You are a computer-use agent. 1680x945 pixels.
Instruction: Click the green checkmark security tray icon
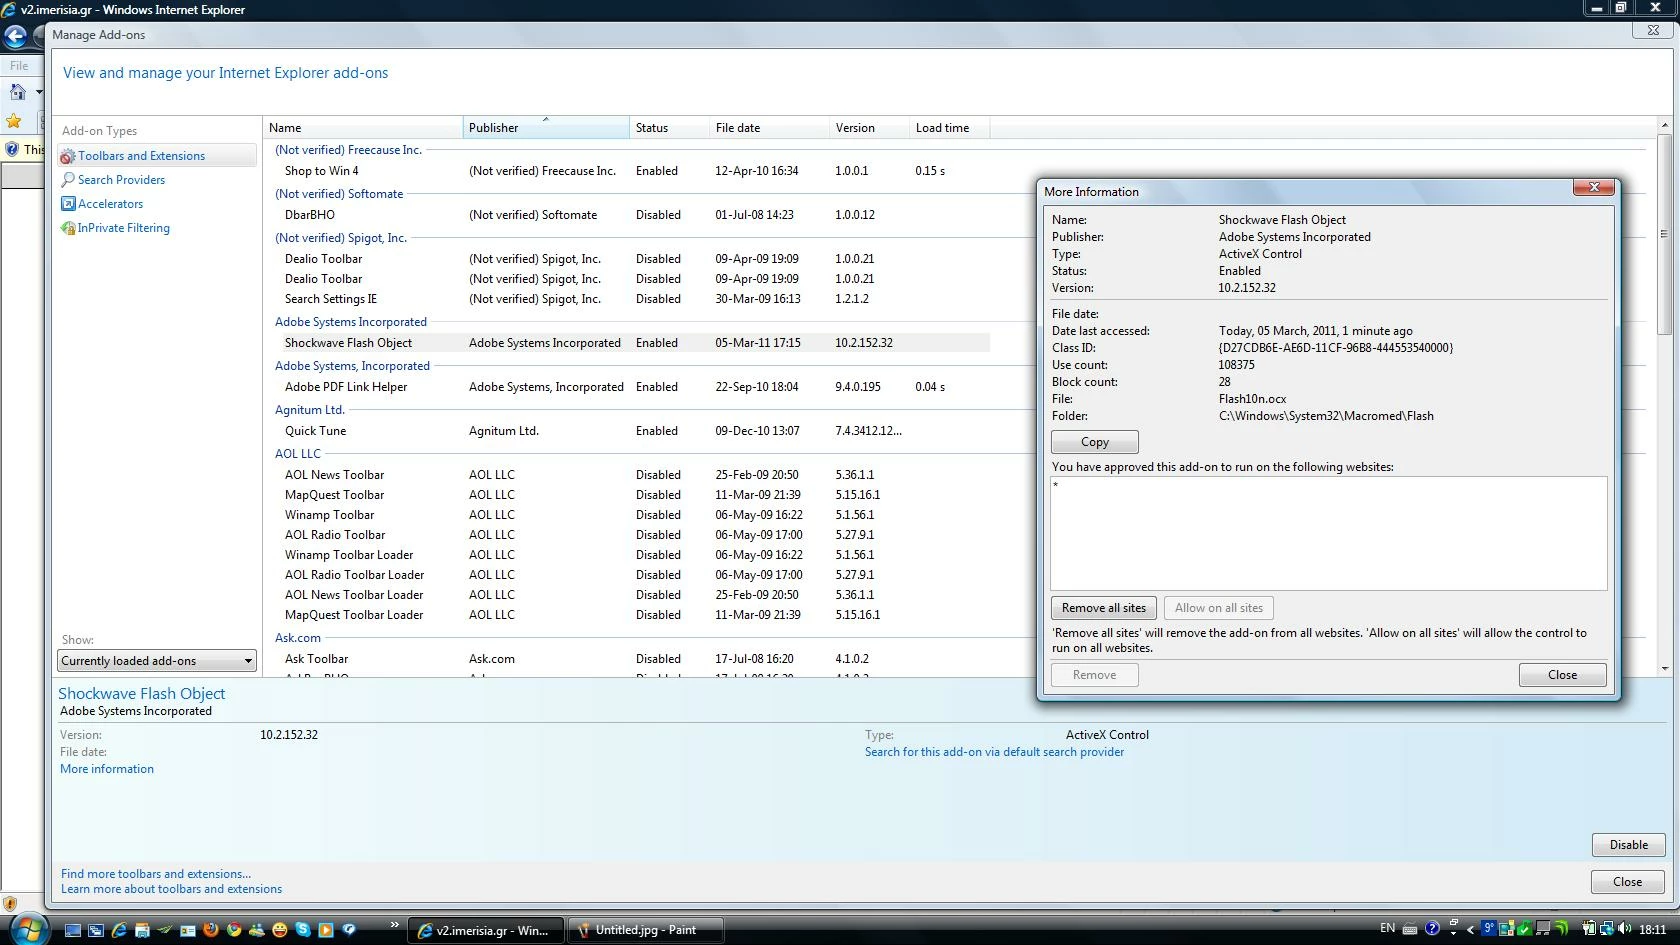point(1524,929)
